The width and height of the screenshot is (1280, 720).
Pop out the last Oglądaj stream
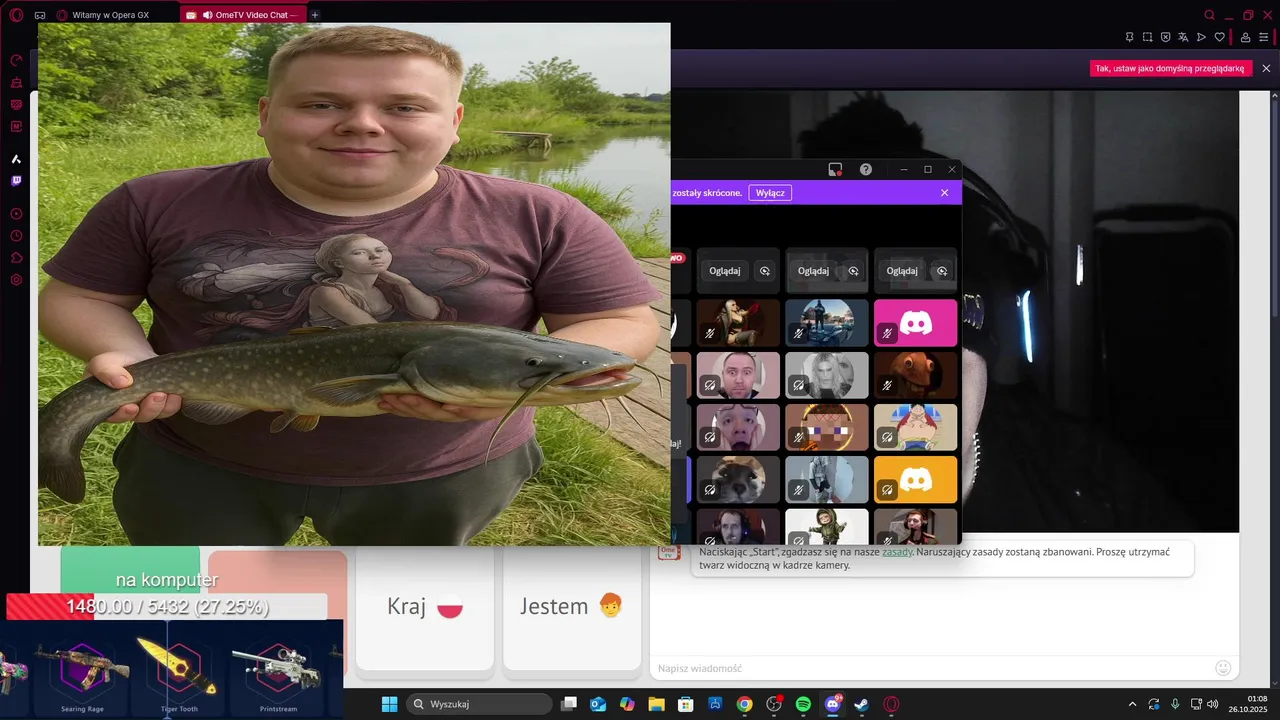coord(942,271)
